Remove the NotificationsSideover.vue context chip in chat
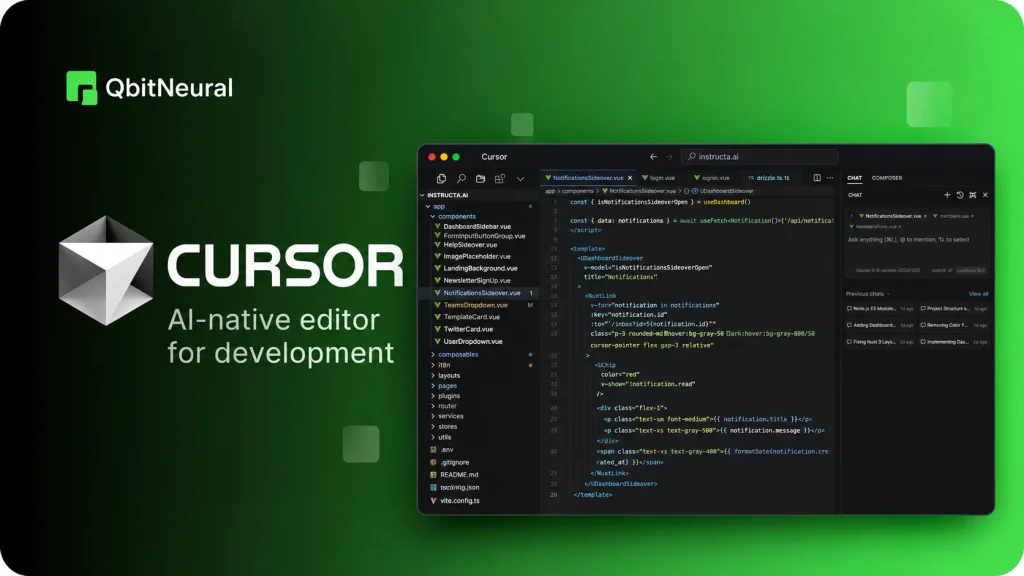The height and width of the screenshot is (576, 1024). [925, 216]
